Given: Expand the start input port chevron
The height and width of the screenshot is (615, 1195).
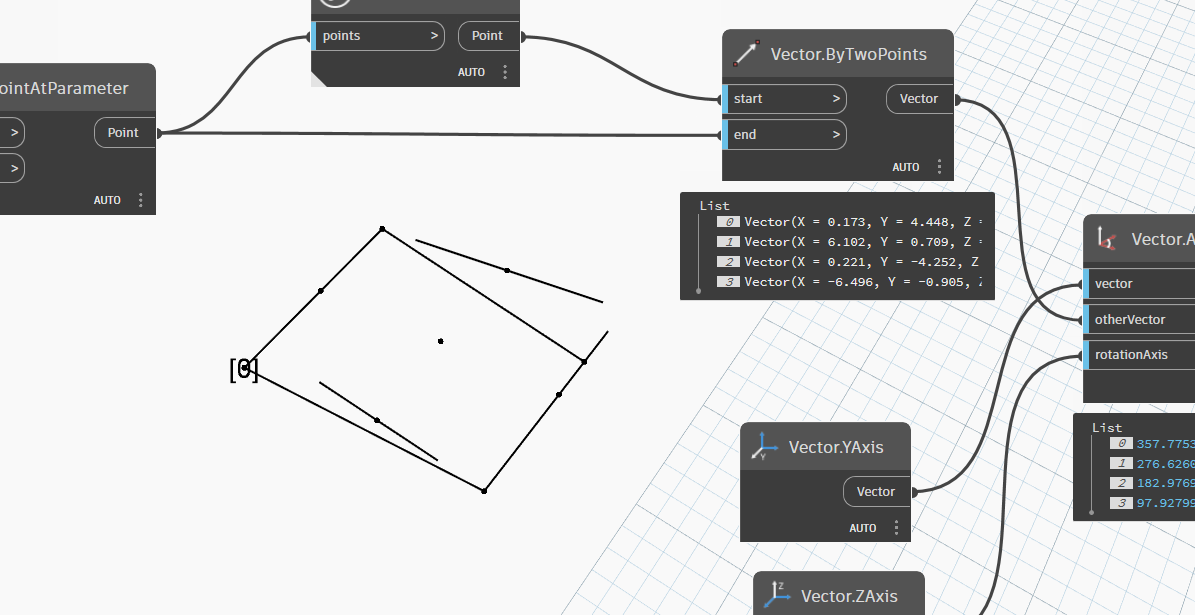Looking at the screenshot, I should coord(836,98).
